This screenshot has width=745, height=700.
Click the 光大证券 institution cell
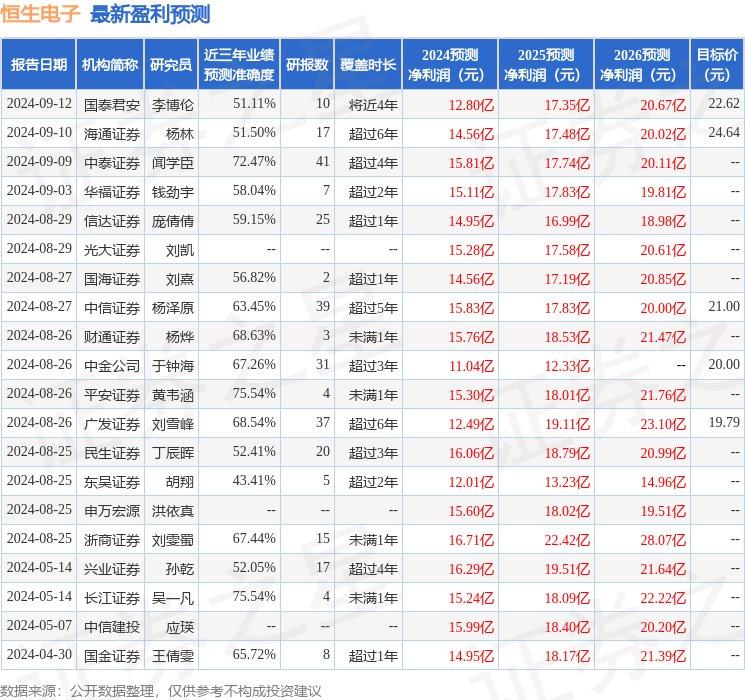point(112,249)
